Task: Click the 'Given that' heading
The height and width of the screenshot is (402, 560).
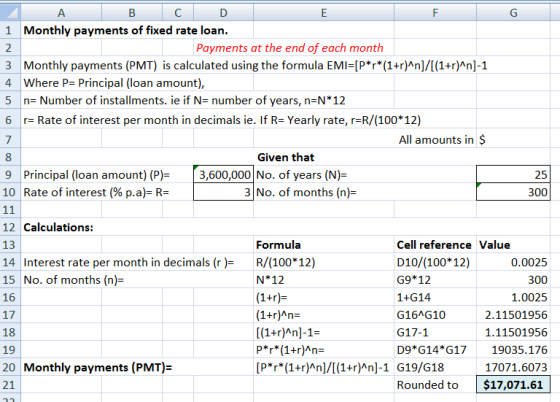Action: click(286, 157)
